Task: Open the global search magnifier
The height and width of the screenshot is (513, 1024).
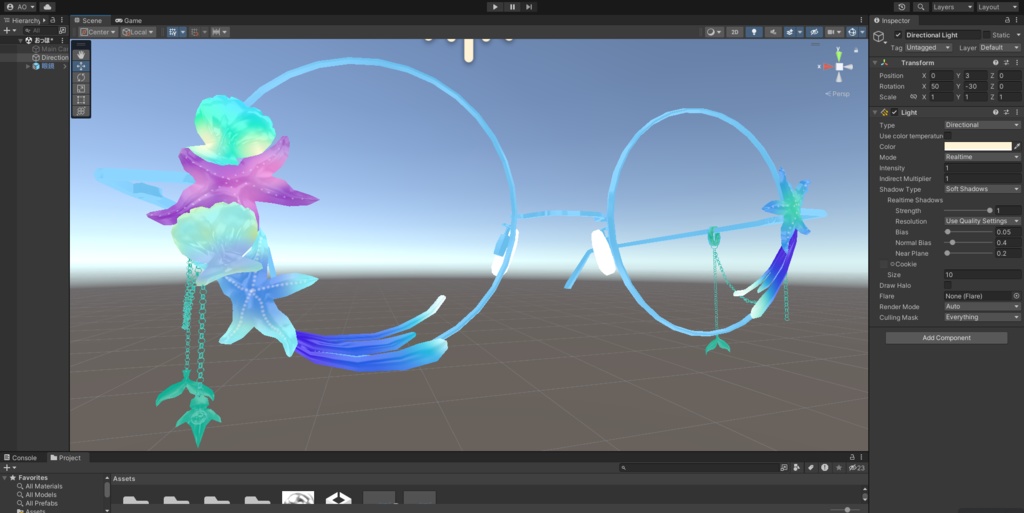Action: click(921, 7)
